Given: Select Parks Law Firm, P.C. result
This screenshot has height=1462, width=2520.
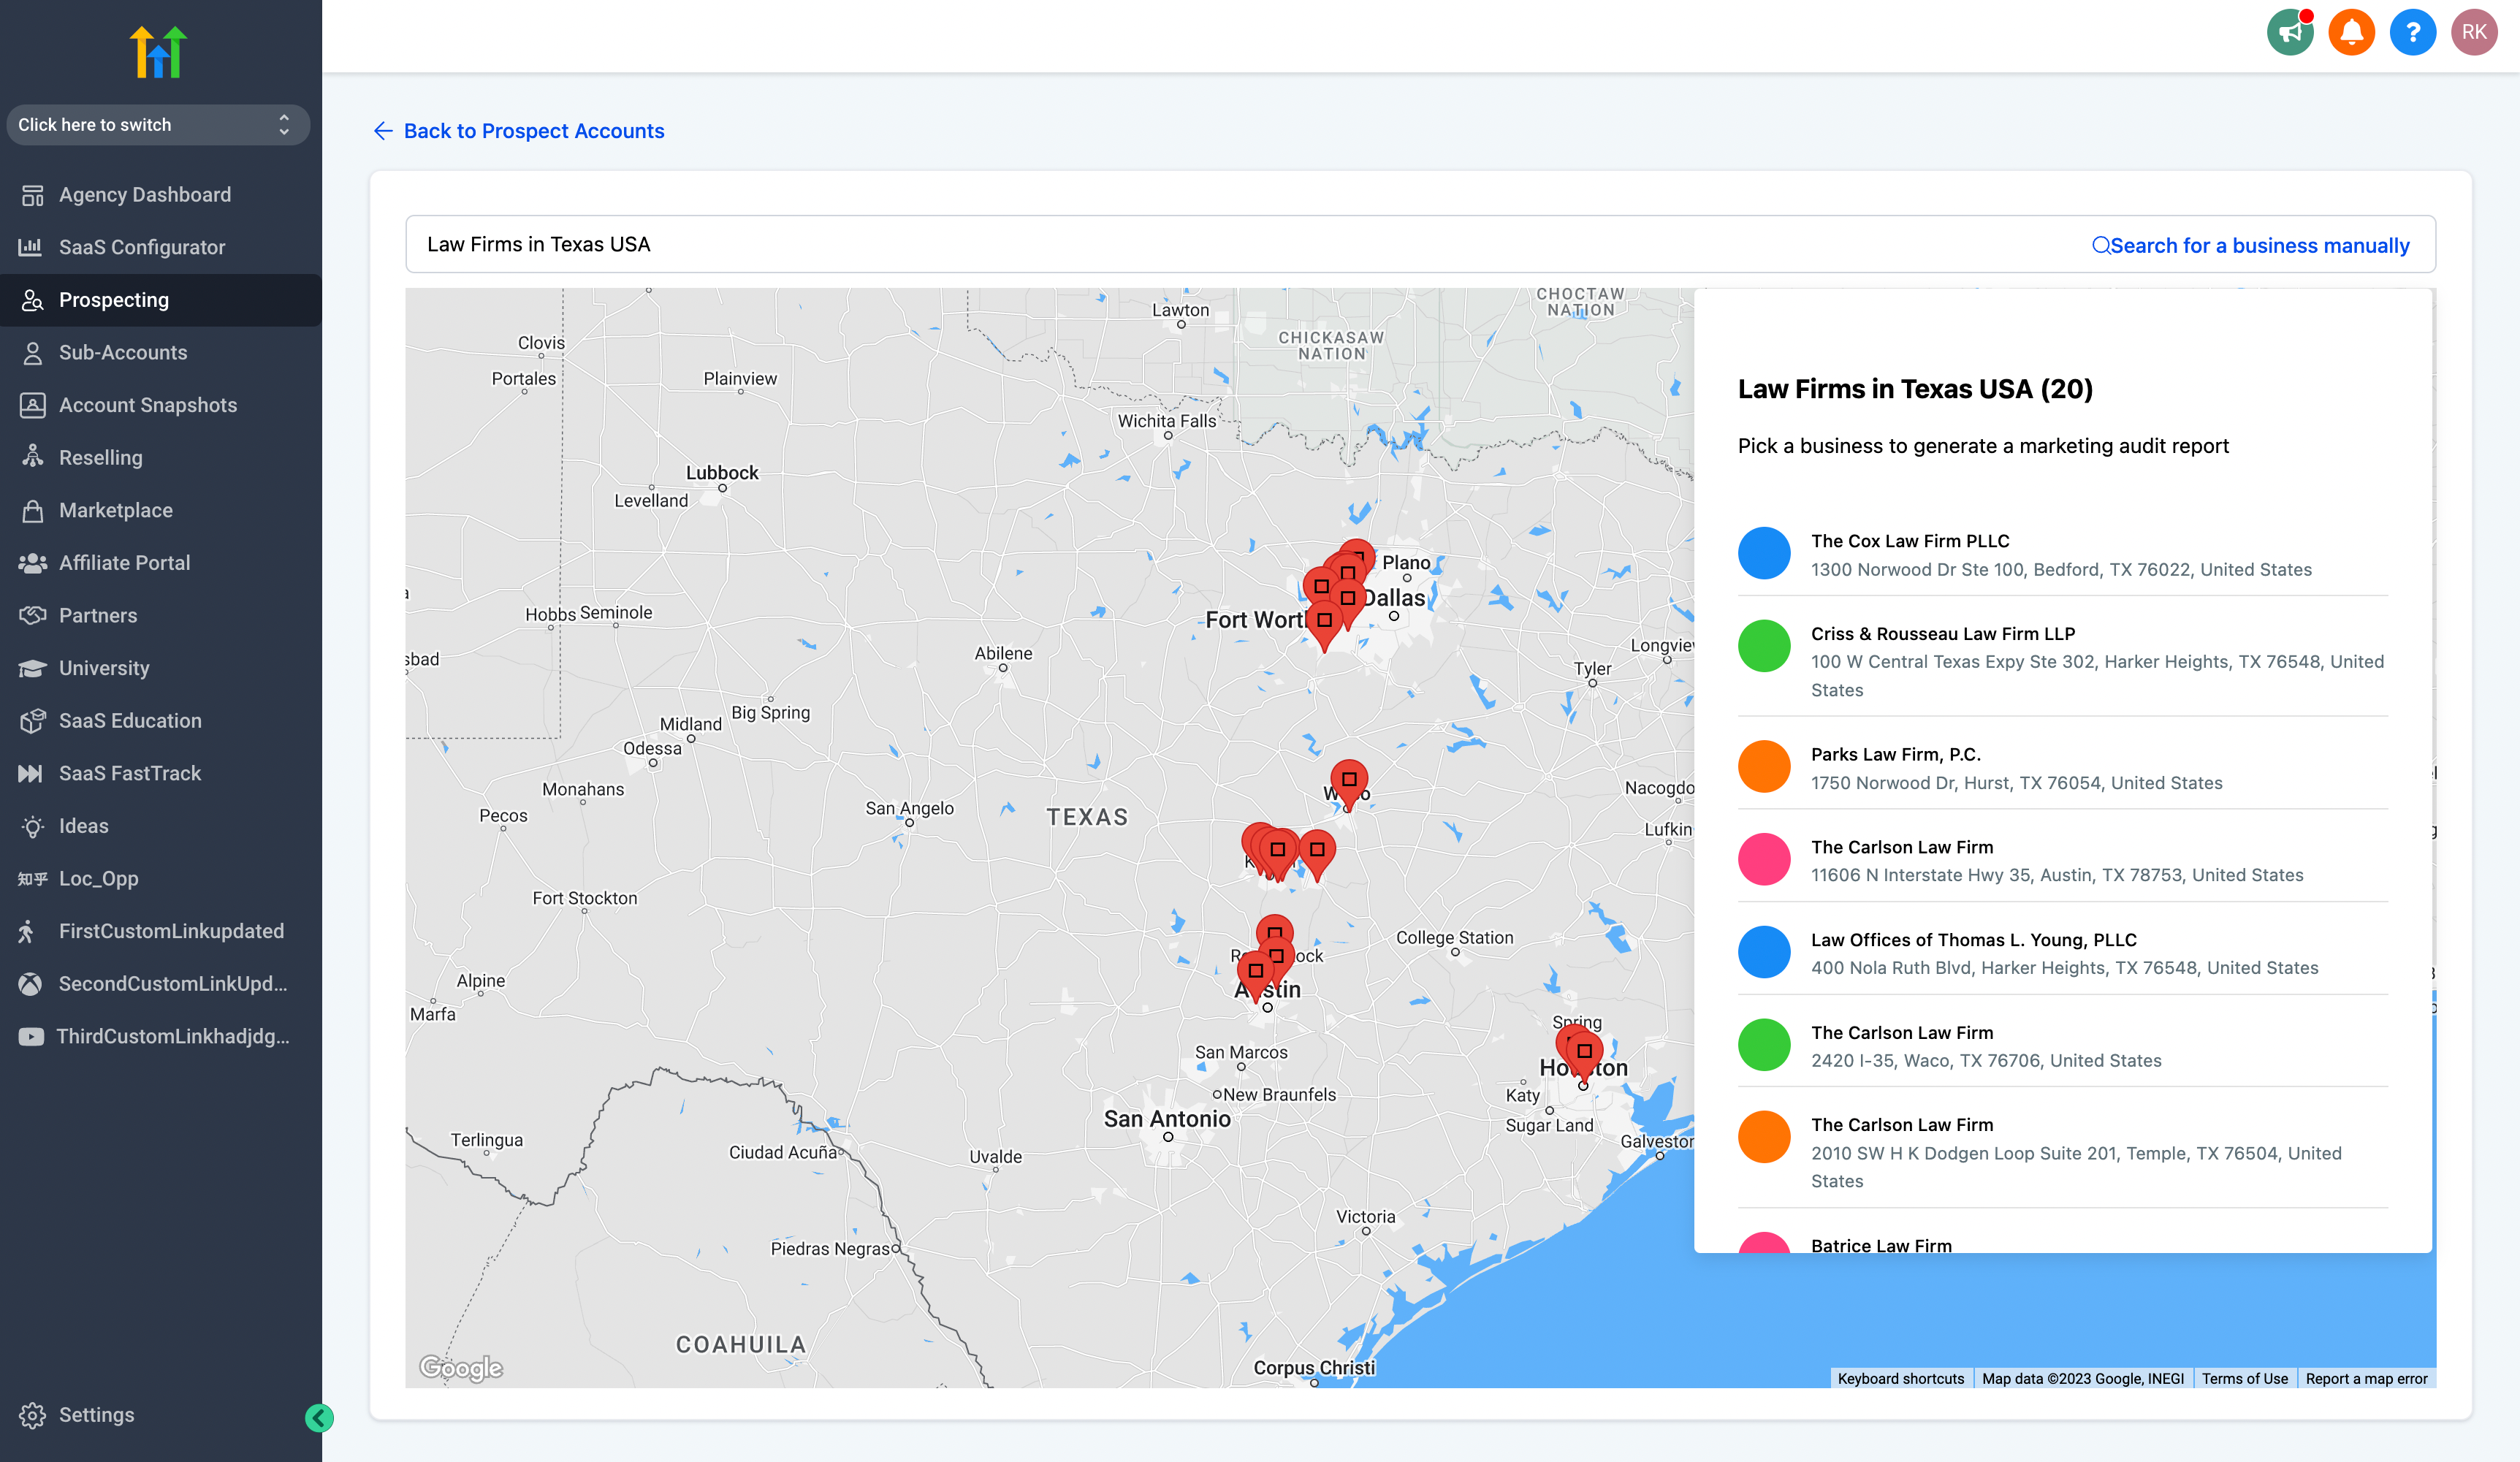Looking at the screenshot, I should pos(2062,768).
